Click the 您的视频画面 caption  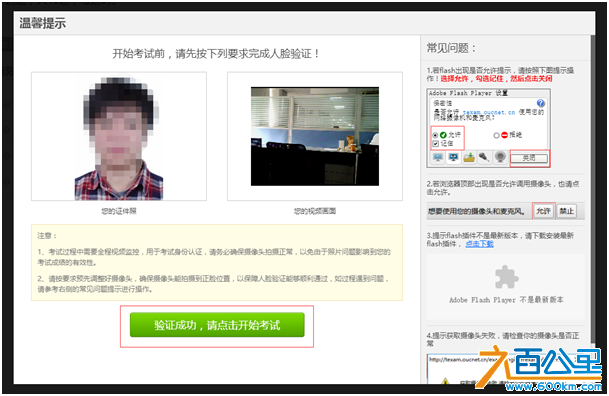click(x=315, y=211)
